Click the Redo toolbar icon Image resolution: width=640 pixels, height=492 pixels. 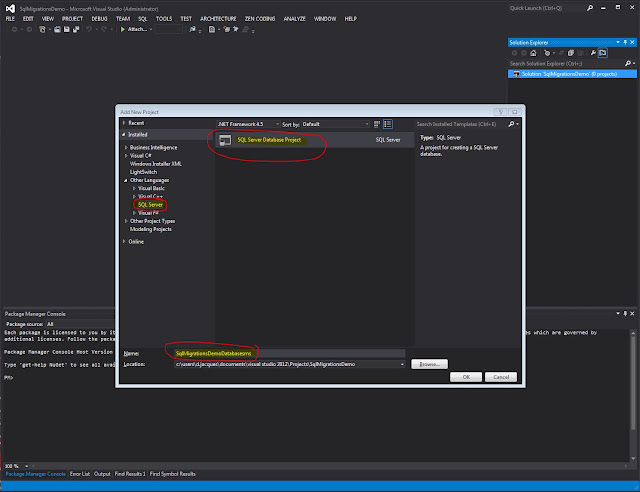pos(104,29)
